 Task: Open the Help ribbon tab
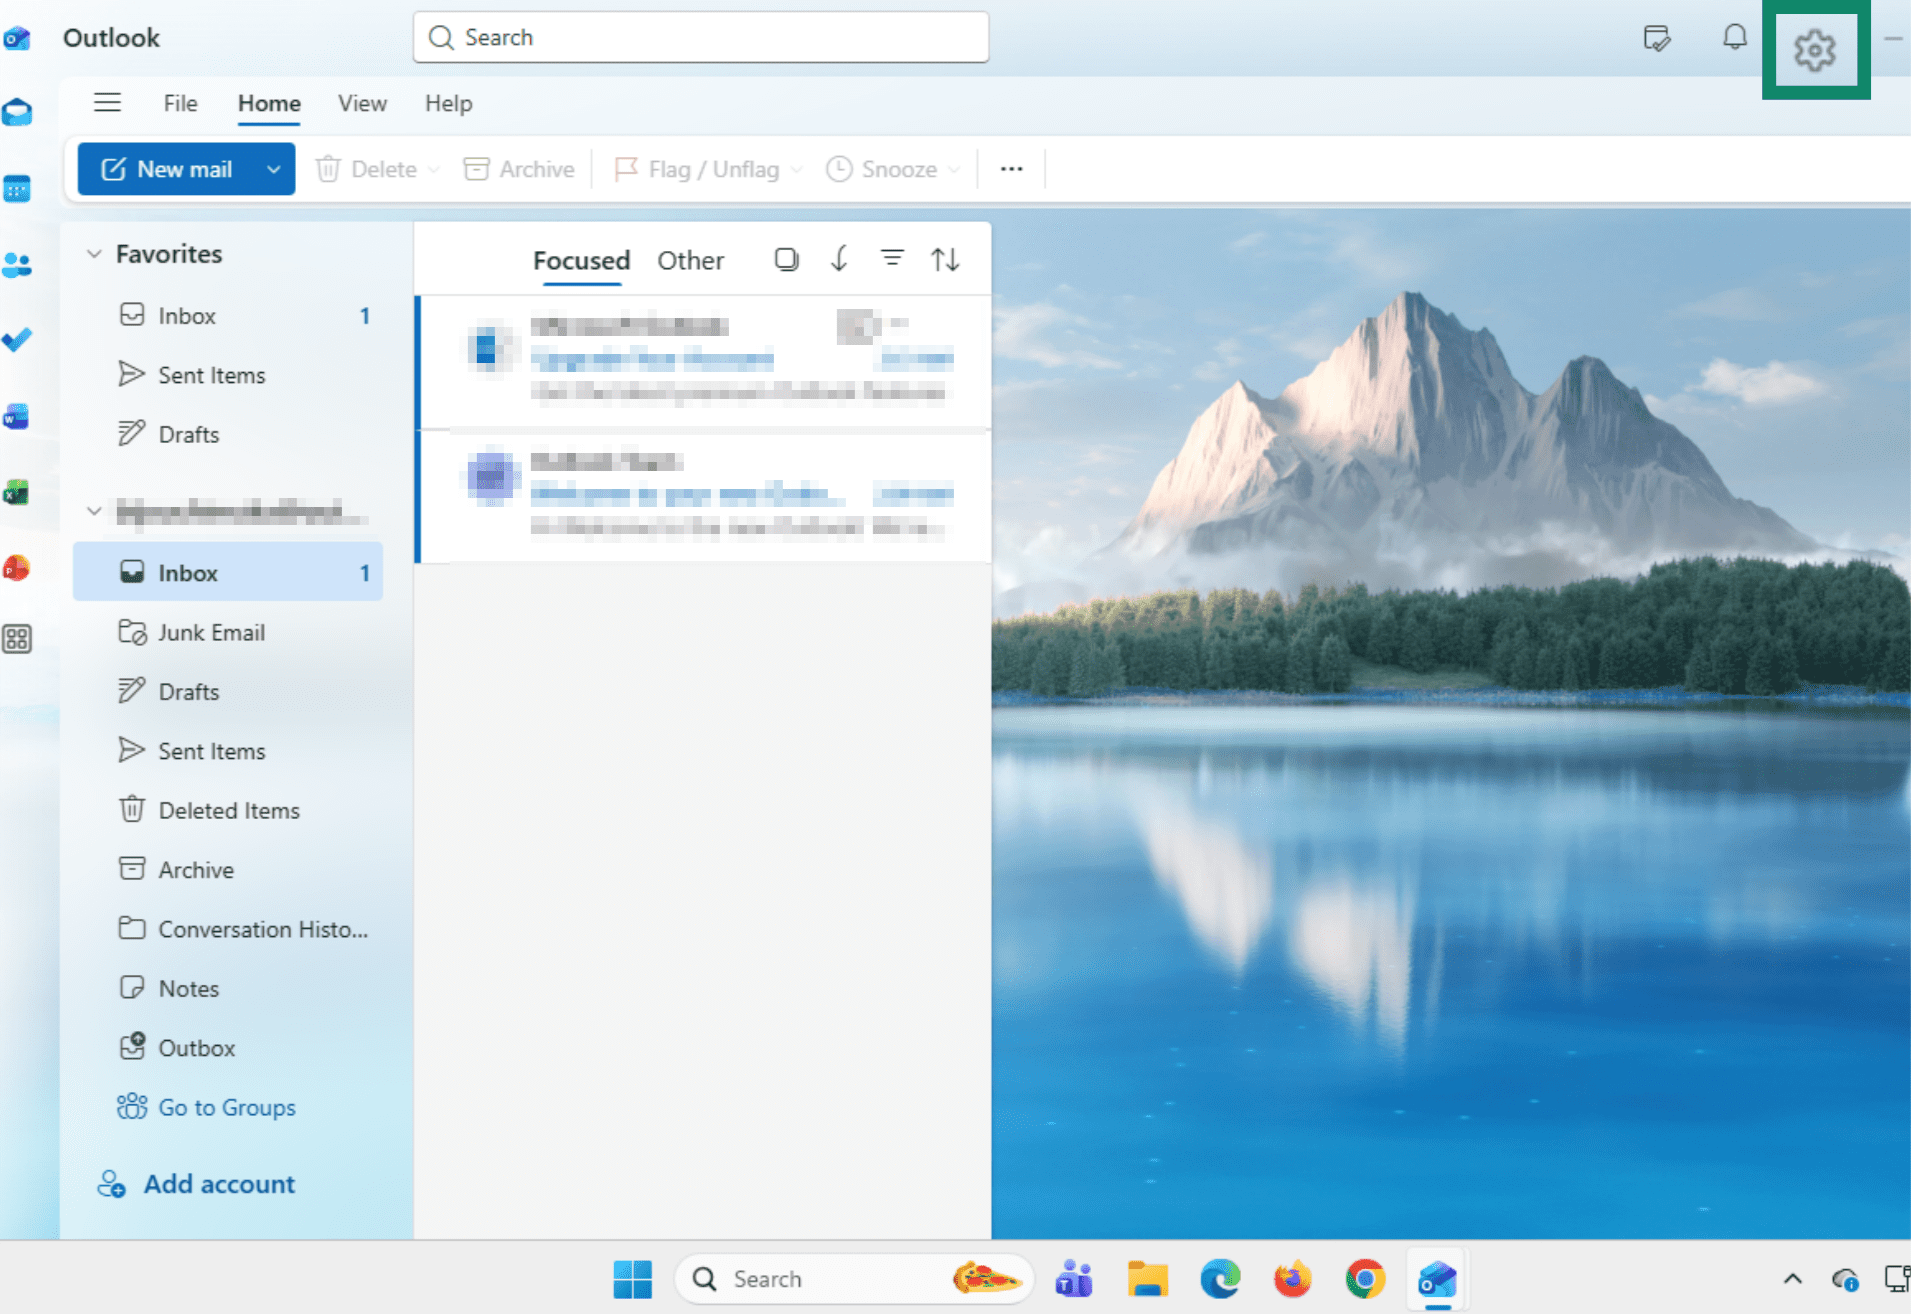(x=448, y=103)
